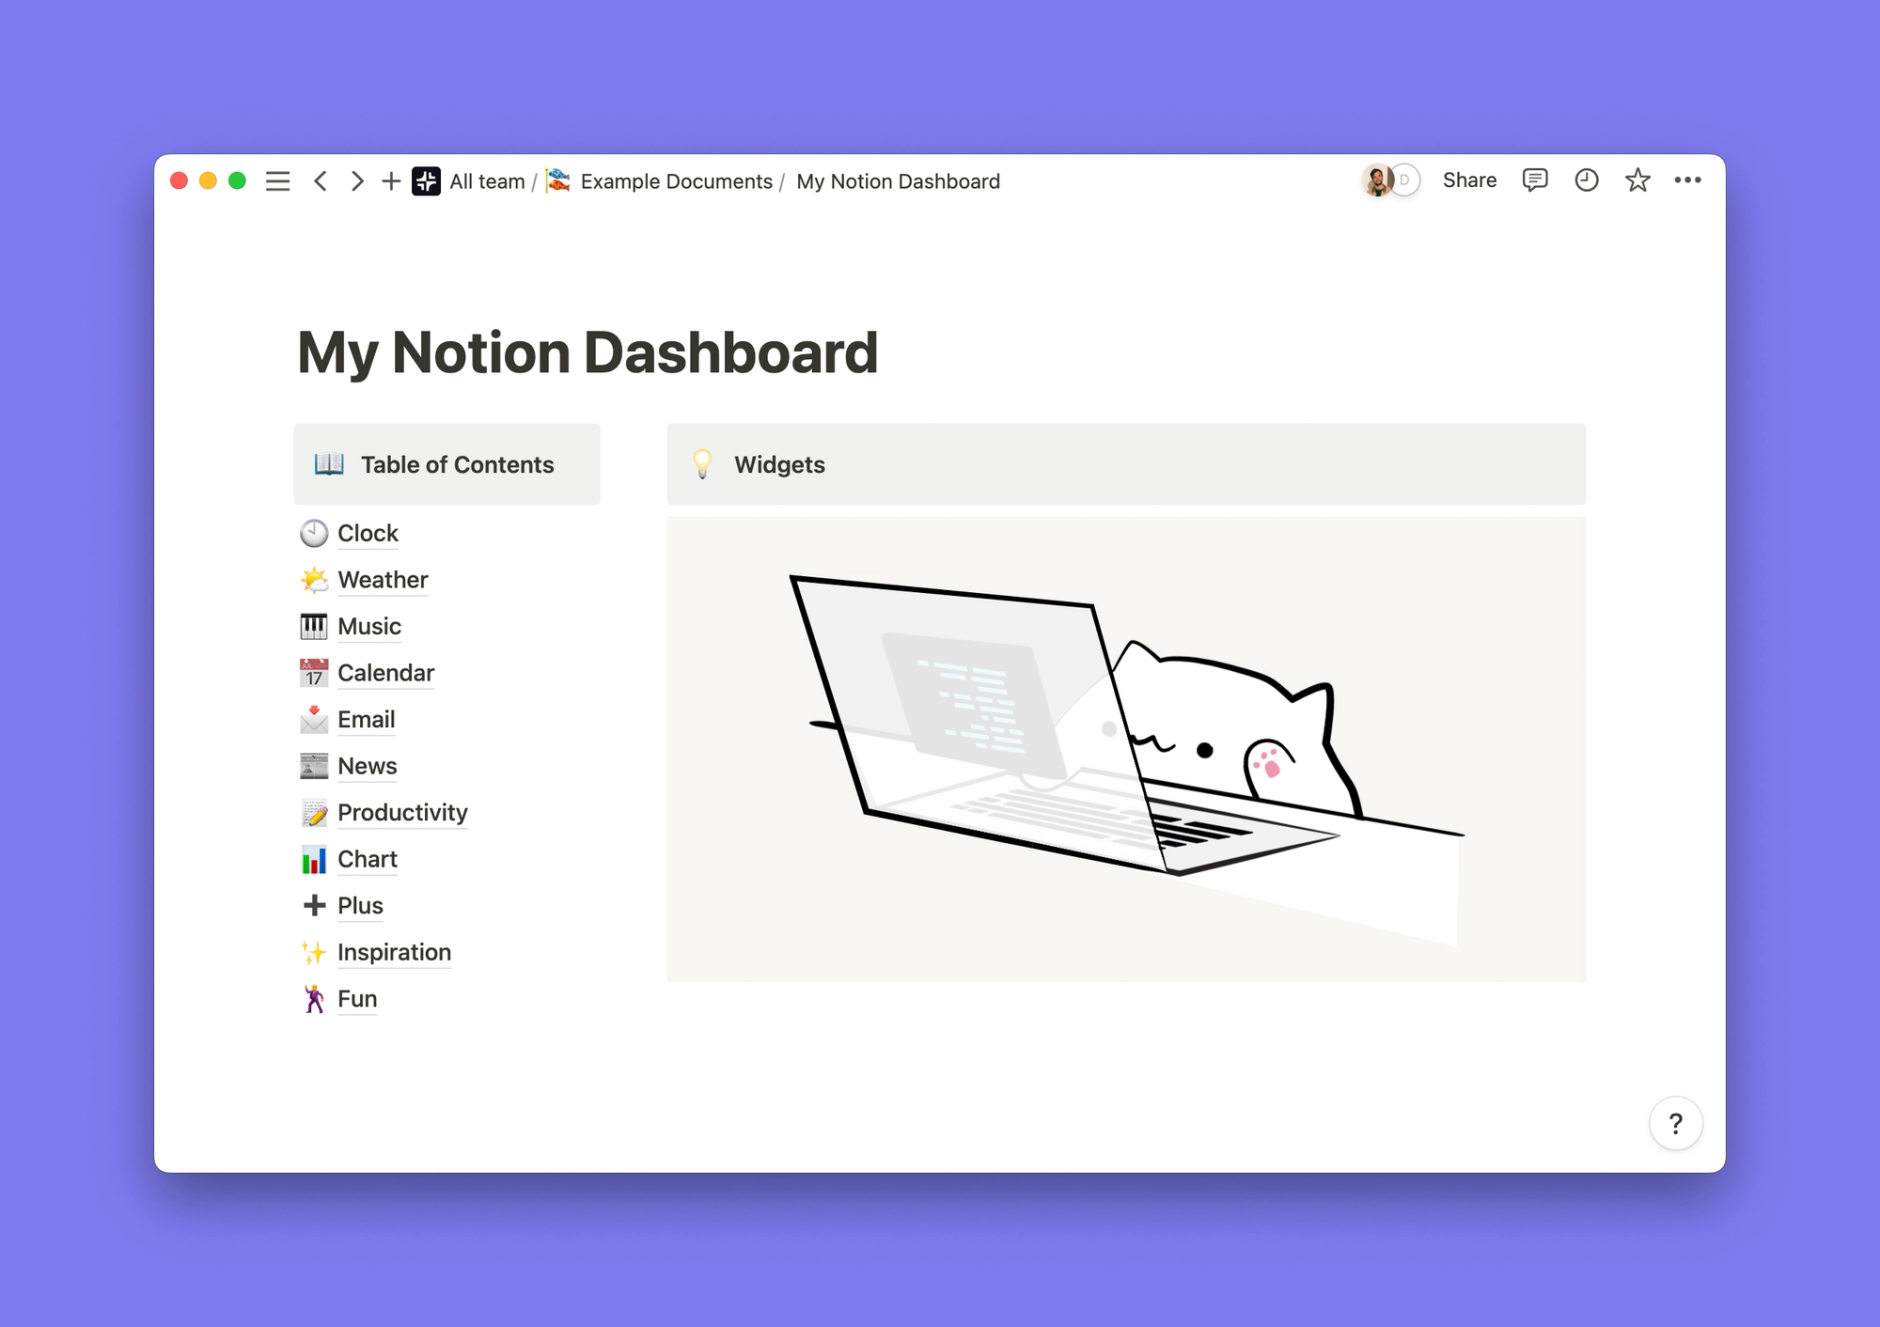Open the All team breadcrumb
This screenshot has width=1880, height=1327.
(x=487, y=181)
